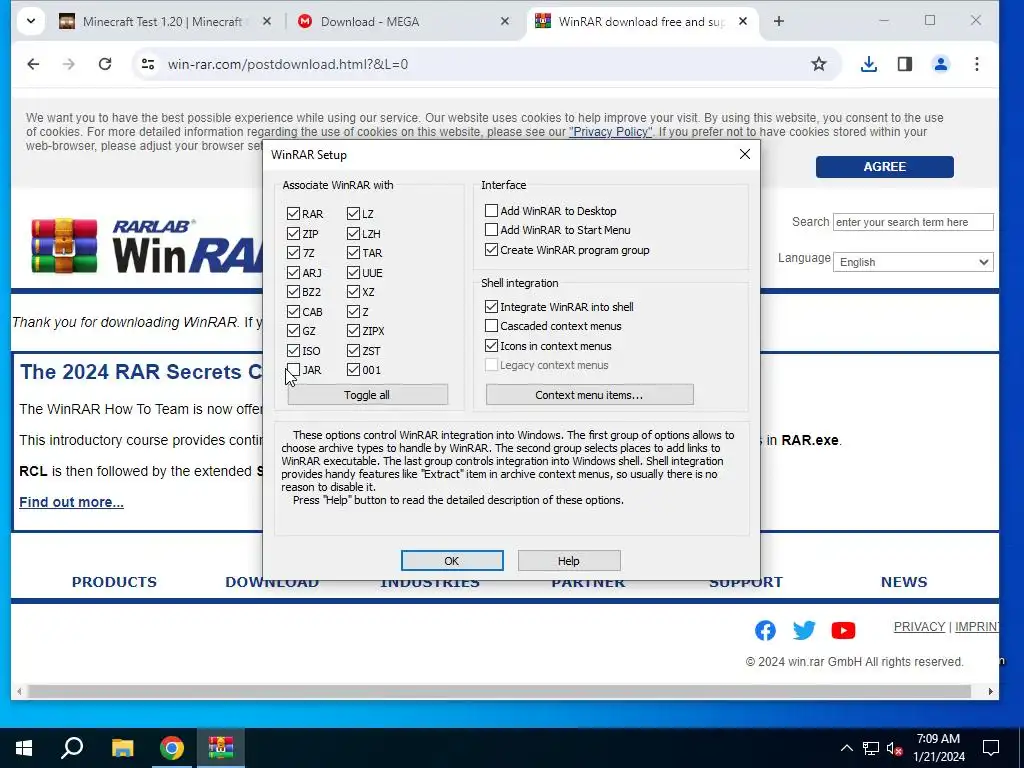The height and width of the screenshot is (768, 1024).
Task: Toggle GZ association checkbox
Action: pyautogui.click(x=293, y=331)
